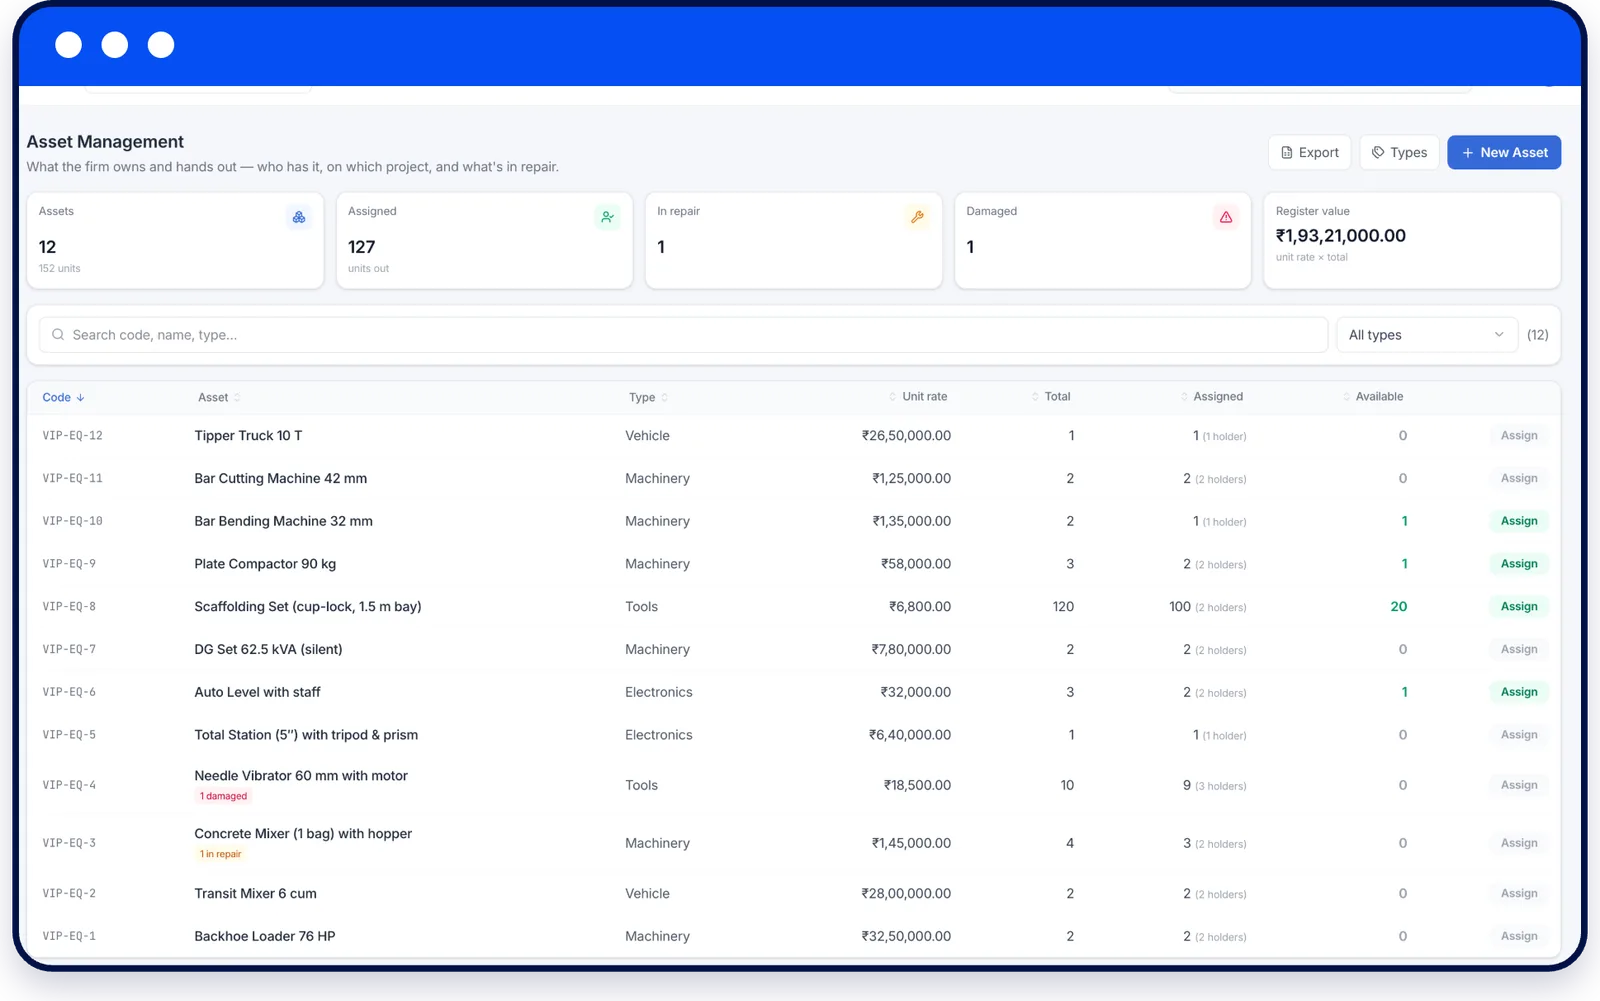Assign the Bar Bending Machine 32 mm

click(x=1519, y=521)
